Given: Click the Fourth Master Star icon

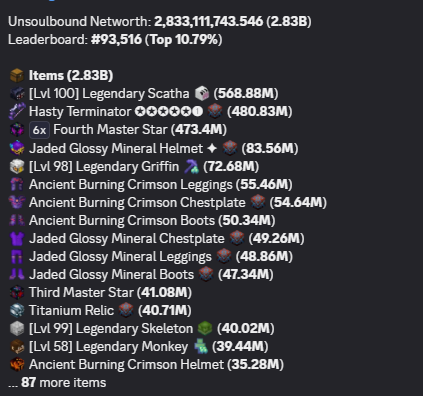Looking at the screenshot, I should click(x=17, y=129).
